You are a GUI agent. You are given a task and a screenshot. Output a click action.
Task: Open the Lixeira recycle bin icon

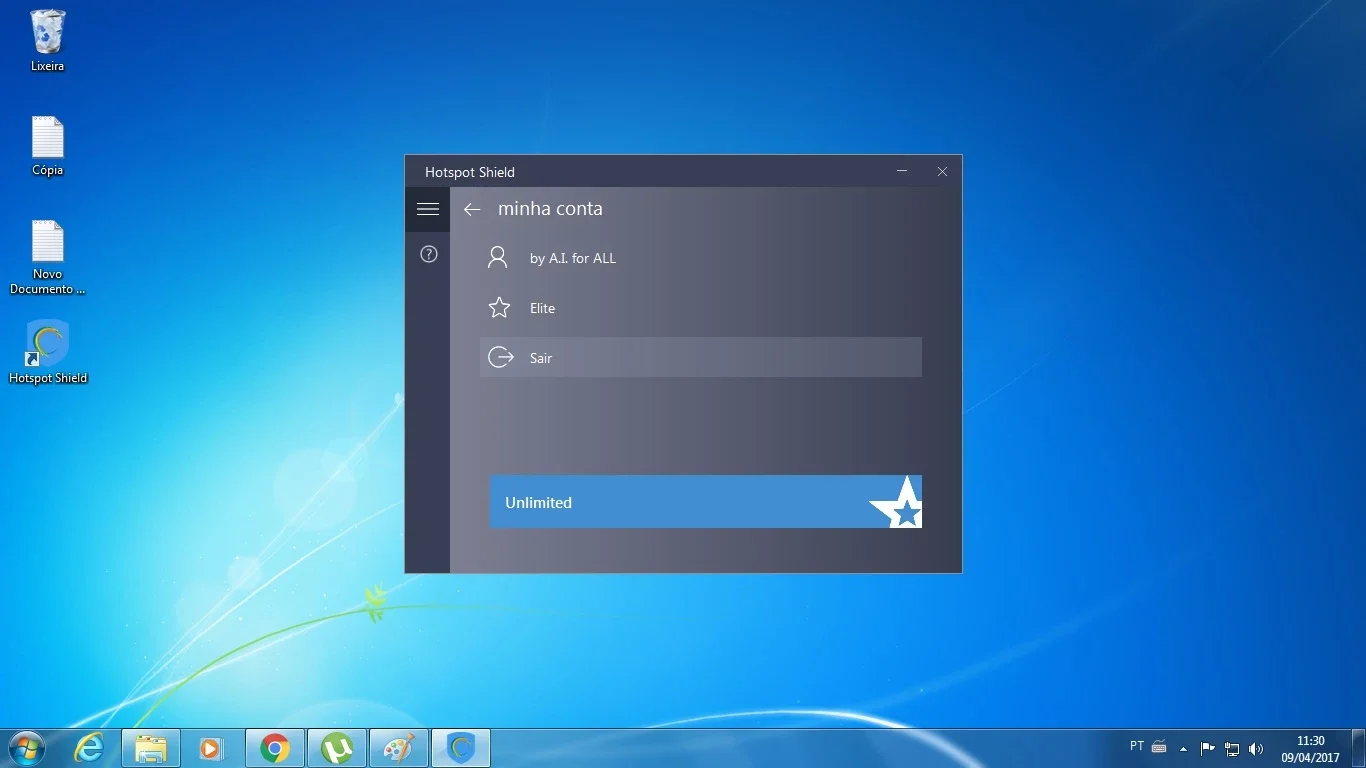(48, 40)
